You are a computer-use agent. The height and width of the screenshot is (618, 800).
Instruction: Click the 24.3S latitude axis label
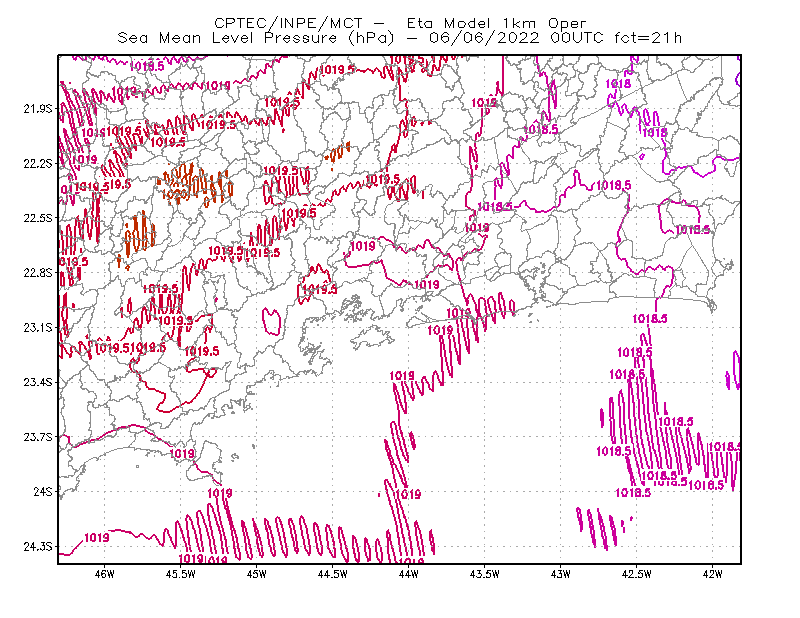[x=38, y=547]
